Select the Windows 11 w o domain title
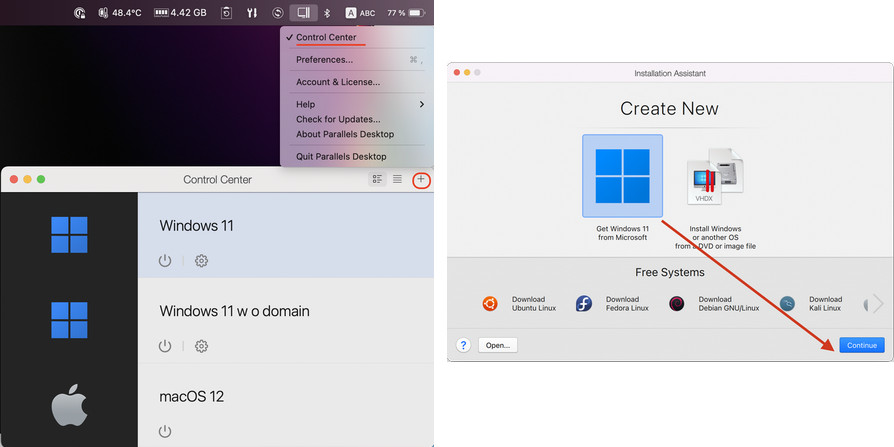Image resolution: width=894 pixels, height=447 pixels. [x=234, y=311]
